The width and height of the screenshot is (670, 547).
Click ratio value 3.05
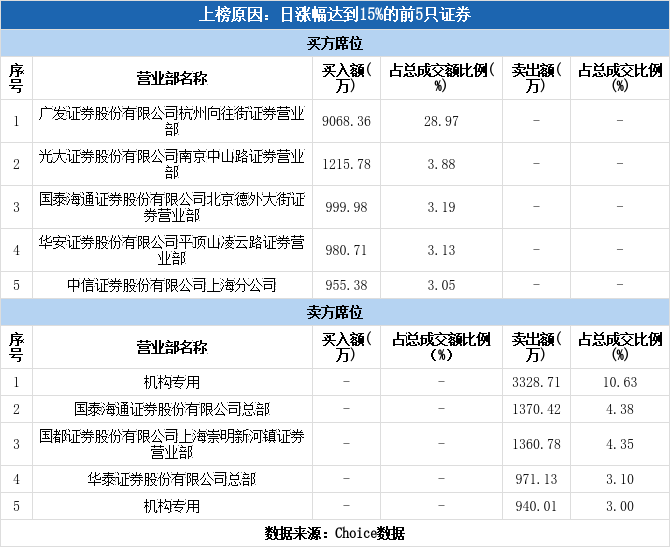(x=441, y=285)
